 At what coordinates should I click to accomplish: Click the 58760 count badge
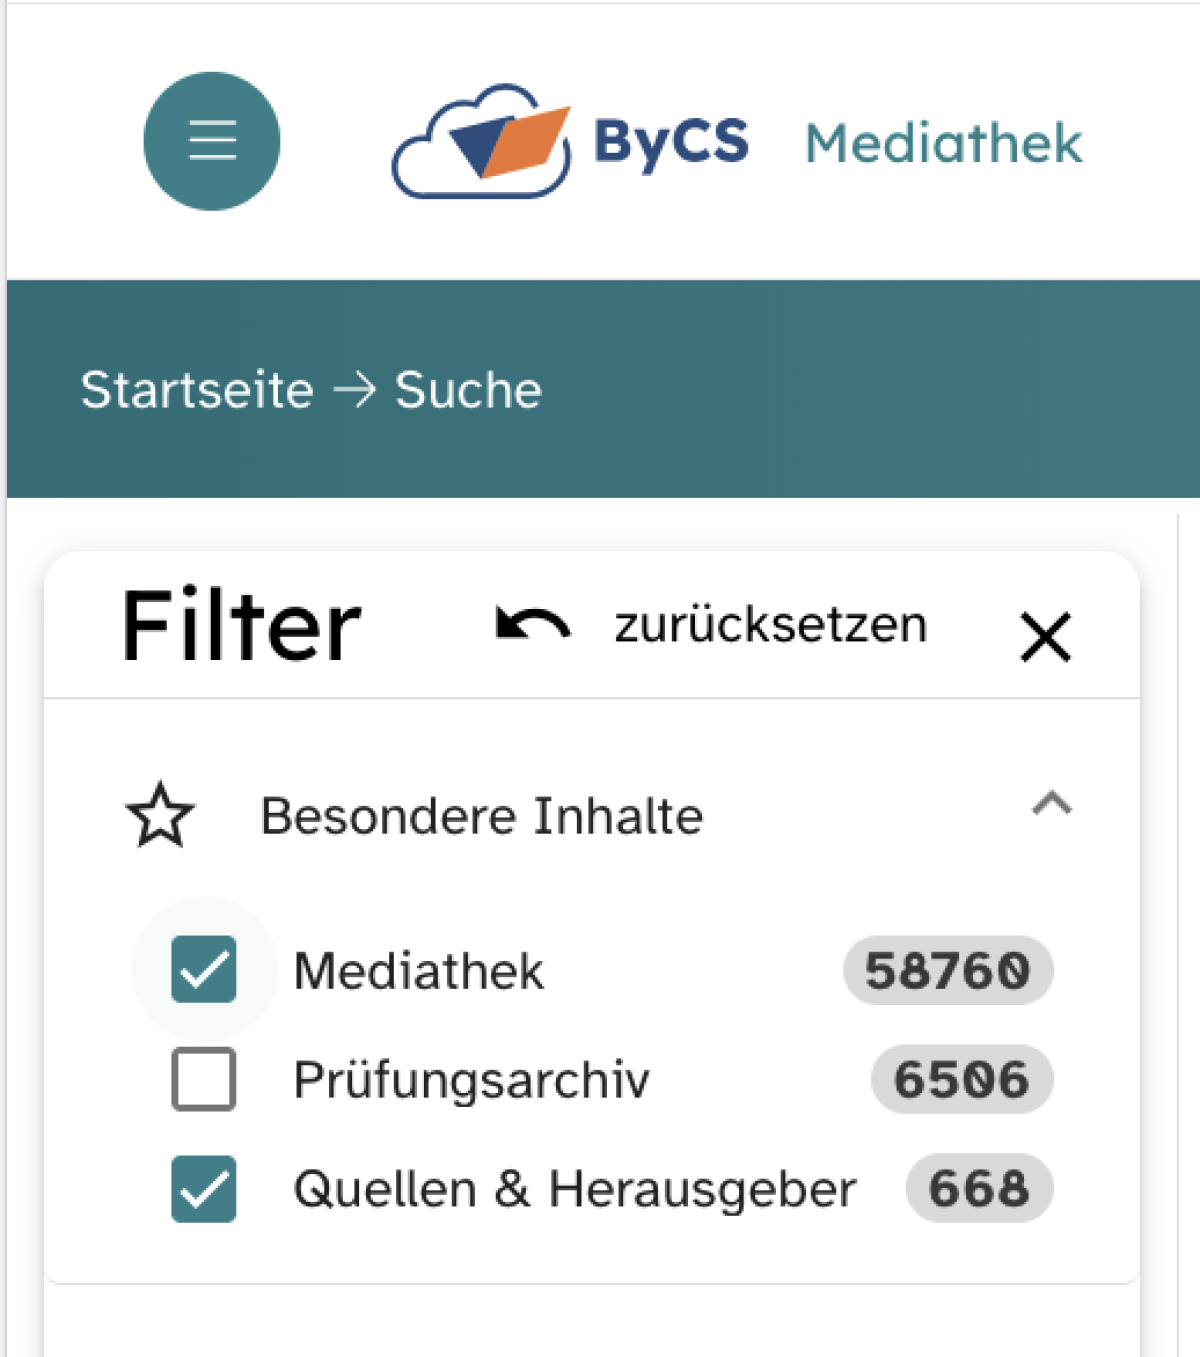947,971
